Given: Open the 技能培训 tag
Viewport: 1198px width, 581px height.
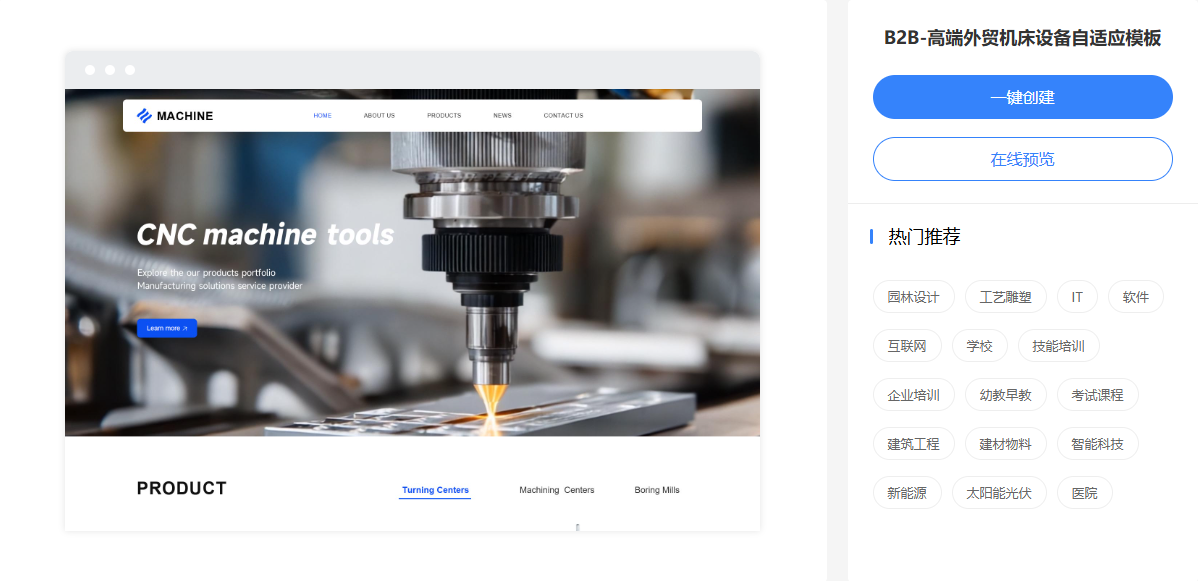Looking at the screenshot, I should pos(1058,346).
